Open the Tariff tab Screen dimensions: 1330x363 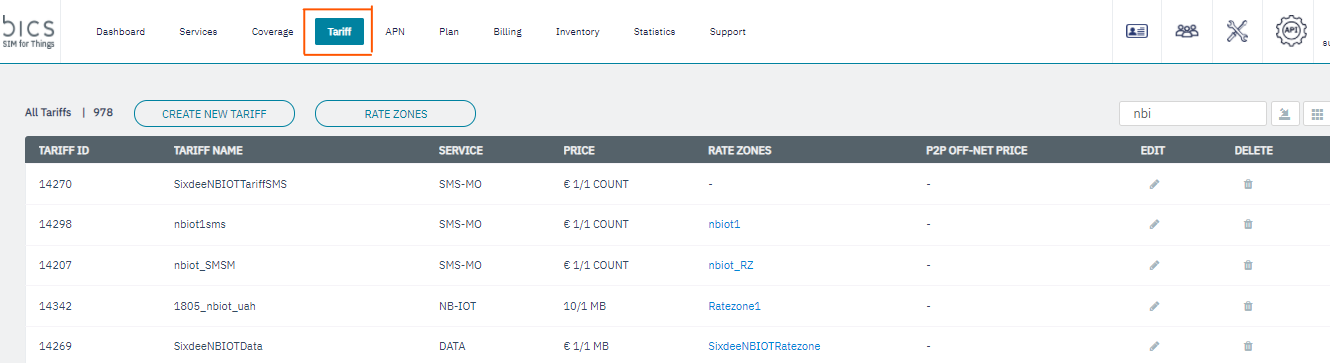(339, 32)
